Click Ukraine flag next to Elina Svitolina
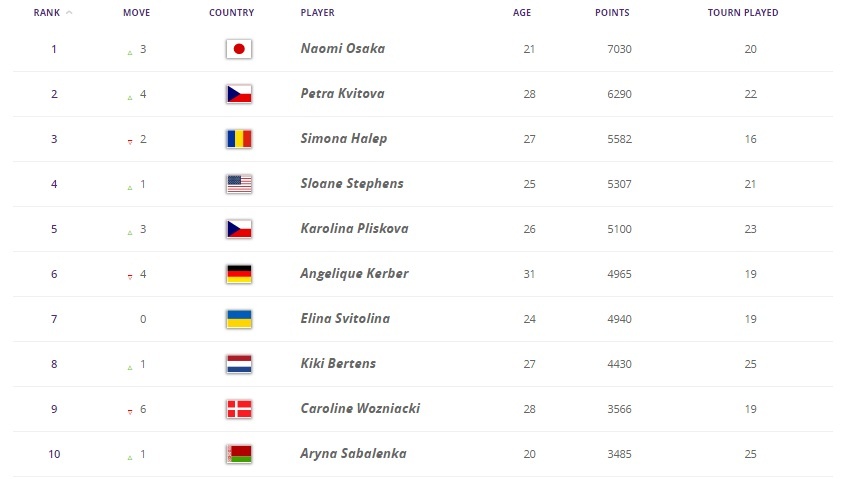Image resolution: width=845 pixels, height=479 pixels. coord(239,319)
